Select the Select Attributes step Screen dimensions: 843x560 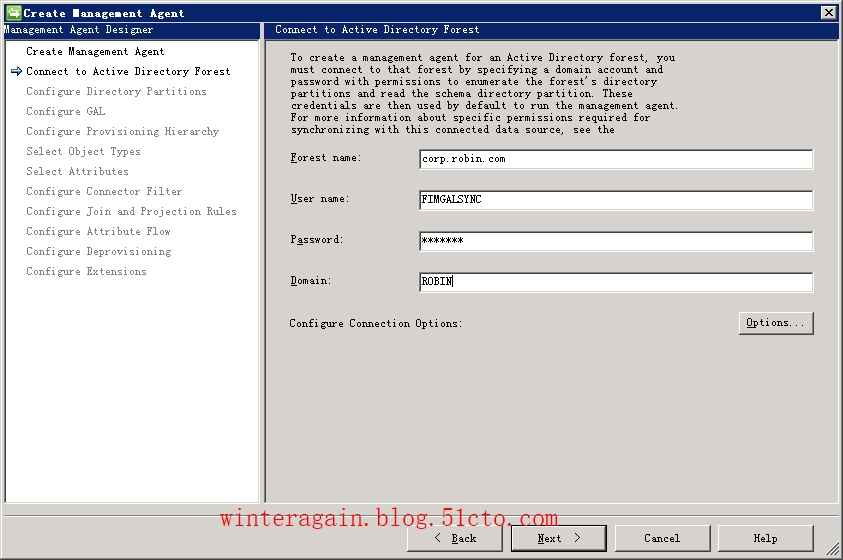pyautogui.click(x=77, y=171)
